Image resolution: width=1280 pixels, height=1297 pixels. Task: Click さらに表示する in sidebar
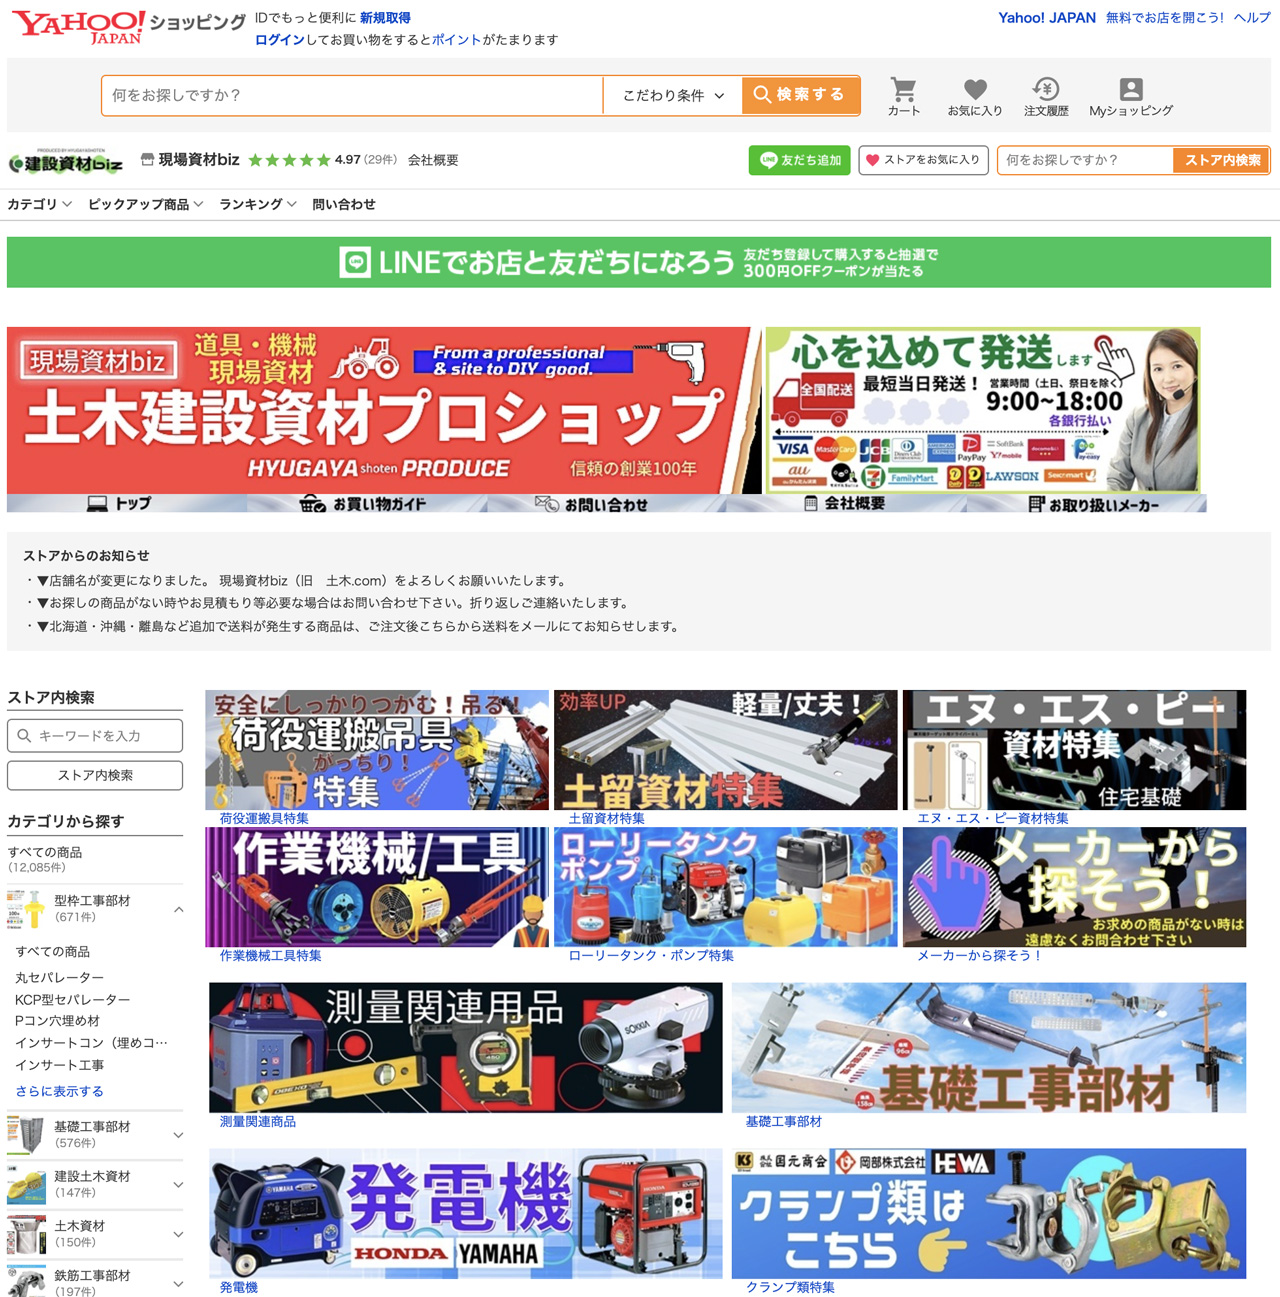(59, 1091)
